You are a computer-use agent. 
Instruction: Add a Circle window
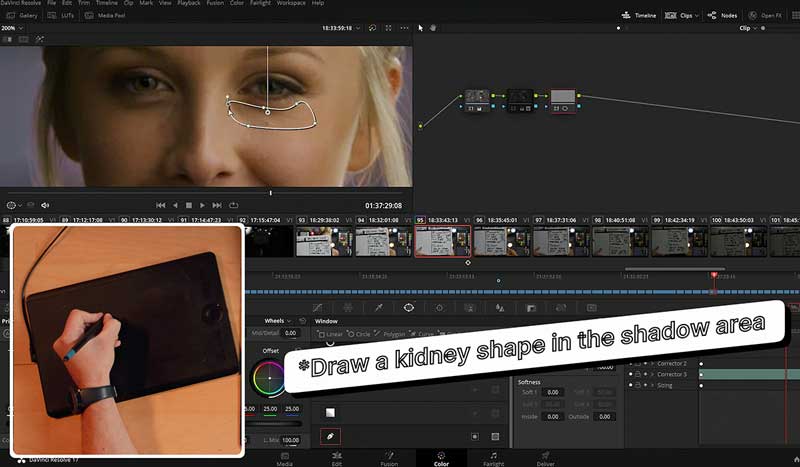coord(359,334)
